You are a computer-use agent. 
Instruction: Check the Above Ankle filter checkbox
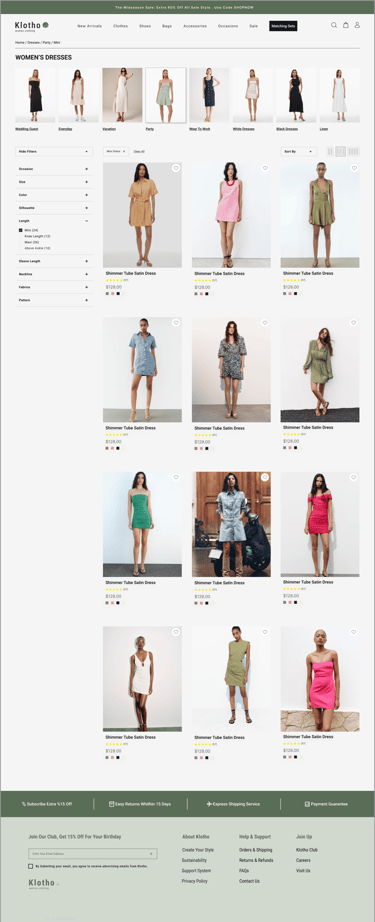tap(21, 248)
